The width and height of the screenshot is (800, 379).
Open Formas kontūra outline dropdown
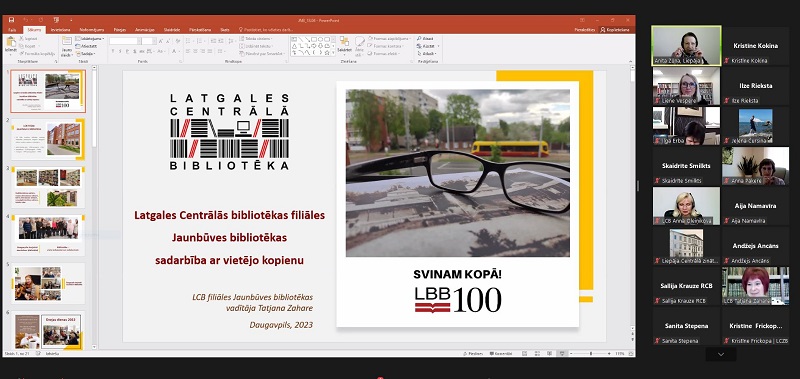tap(384, 46)
